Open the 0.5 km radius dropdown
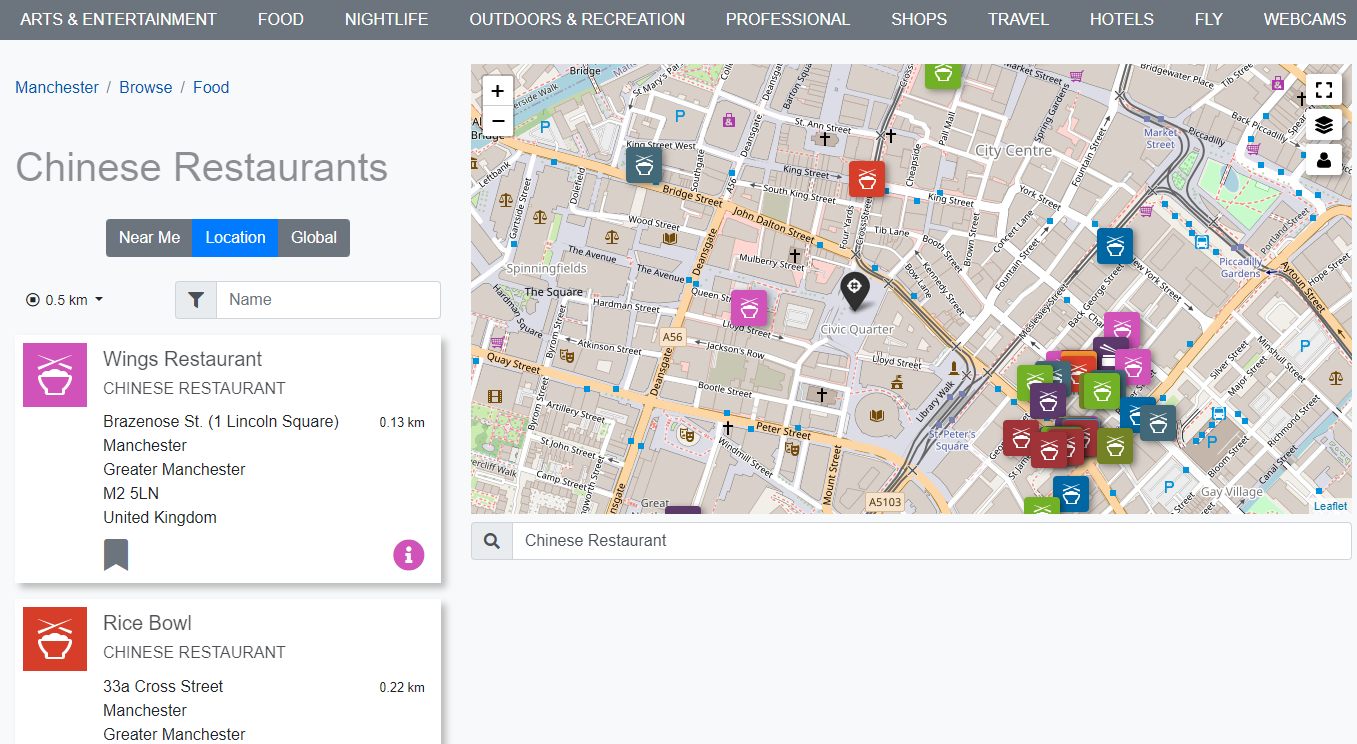This screenshot has width=1357, height=744. click(65, 300)
